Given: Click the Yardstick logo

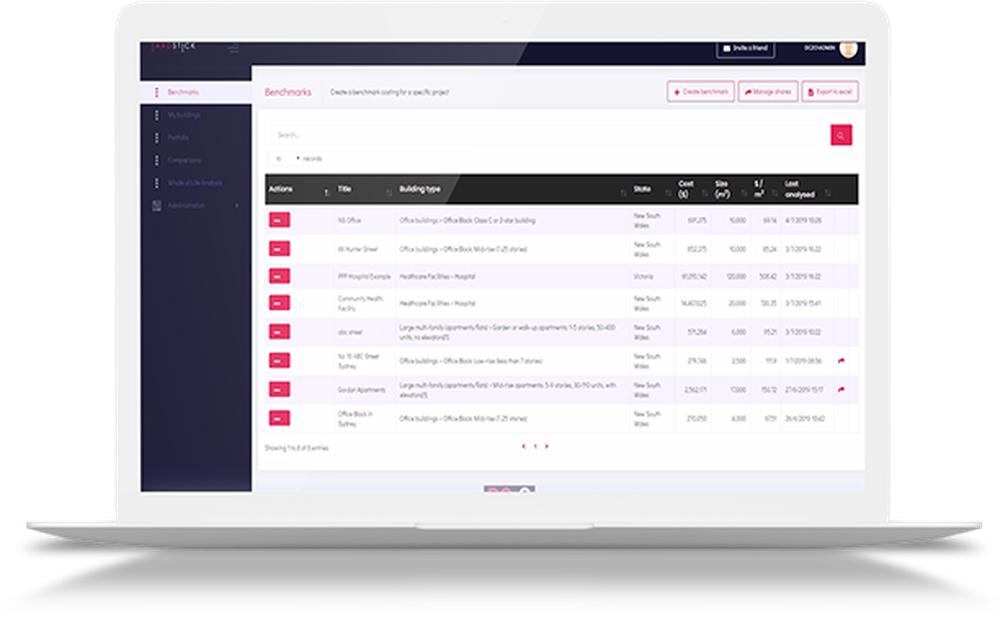Looking at the screenshot, I should point(174,47).
